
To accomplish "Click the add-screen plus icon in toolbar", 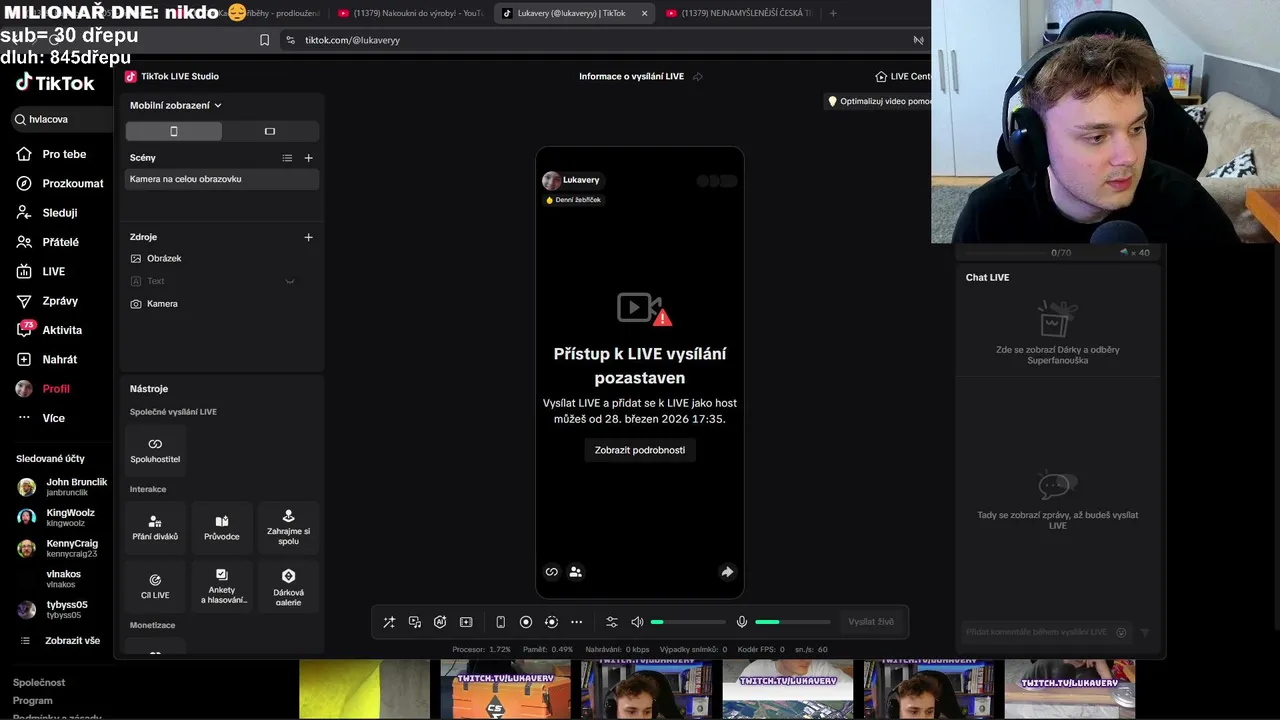I will pos(466,622).
